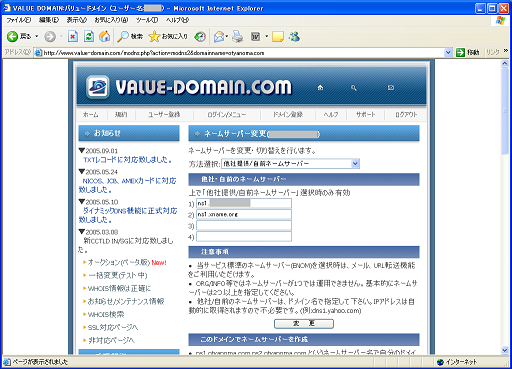Open the TXTレコード news link
This screenshot has height=369, width=512.
[x=128, y=160]
